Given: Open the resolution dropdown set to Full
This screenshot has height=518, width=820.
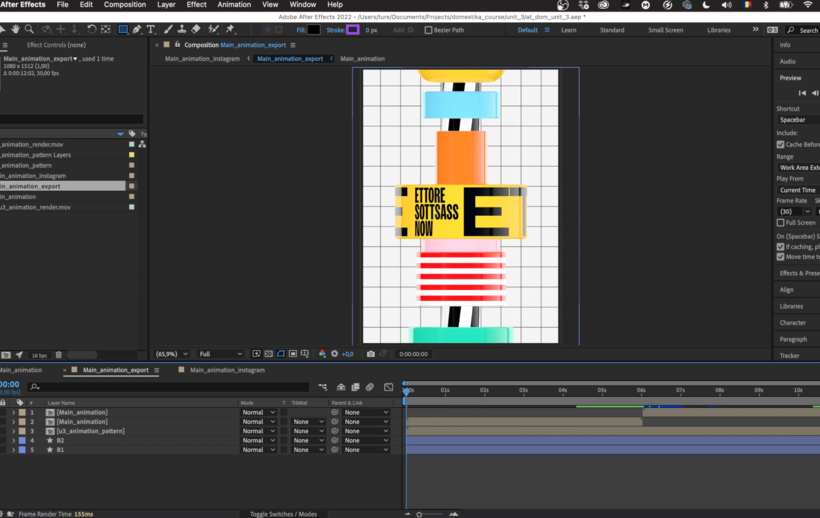Looking at the screenshot, I should 220,354.
